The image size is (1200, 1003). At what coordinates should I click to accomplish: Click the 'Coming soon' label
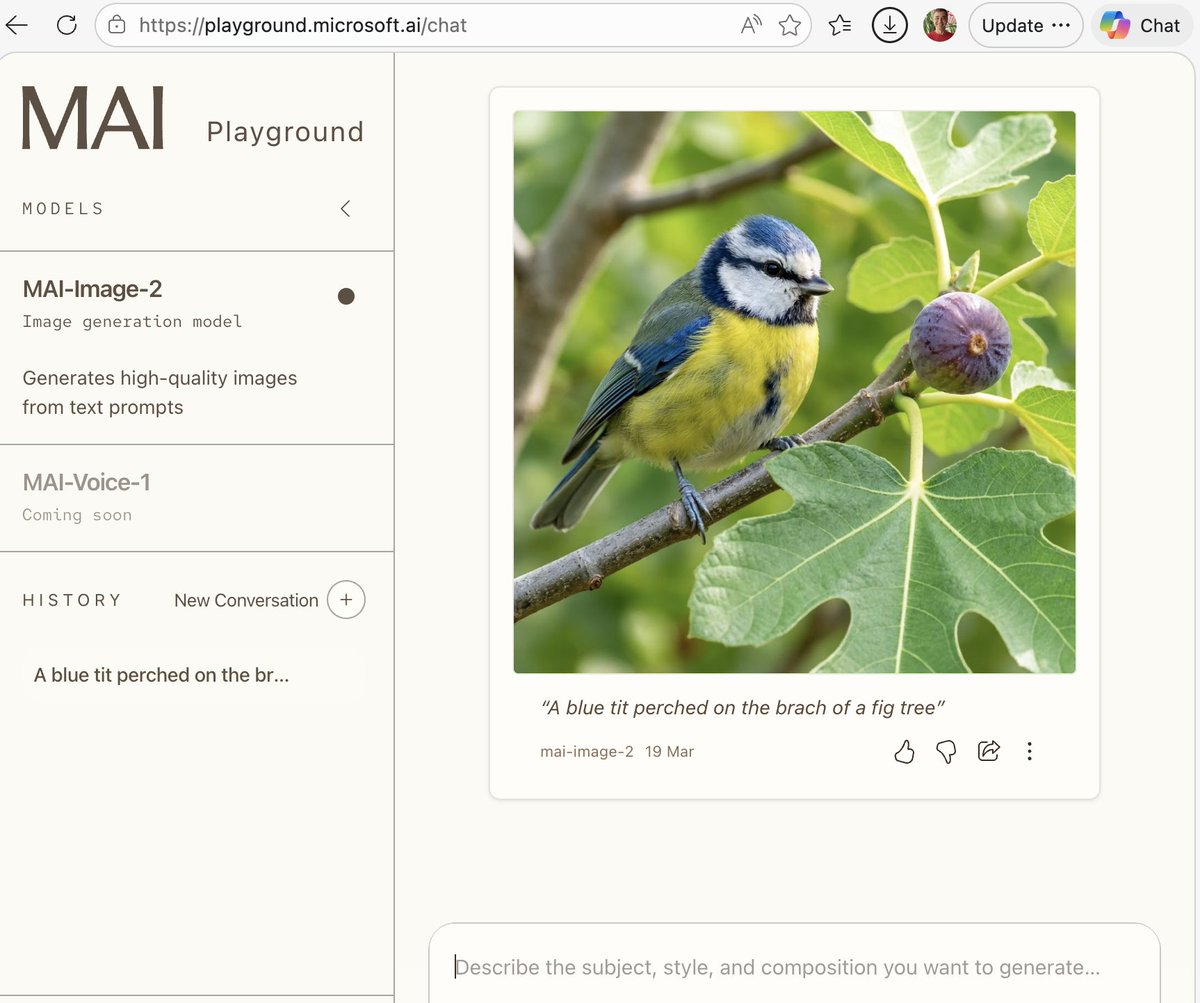click(77, 515)
